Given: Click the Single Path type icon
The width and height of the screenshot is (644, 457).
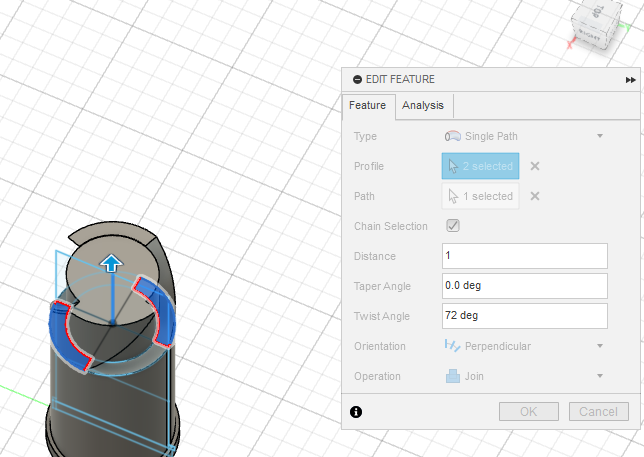Looking at the screenshot, I should (453, 136).
